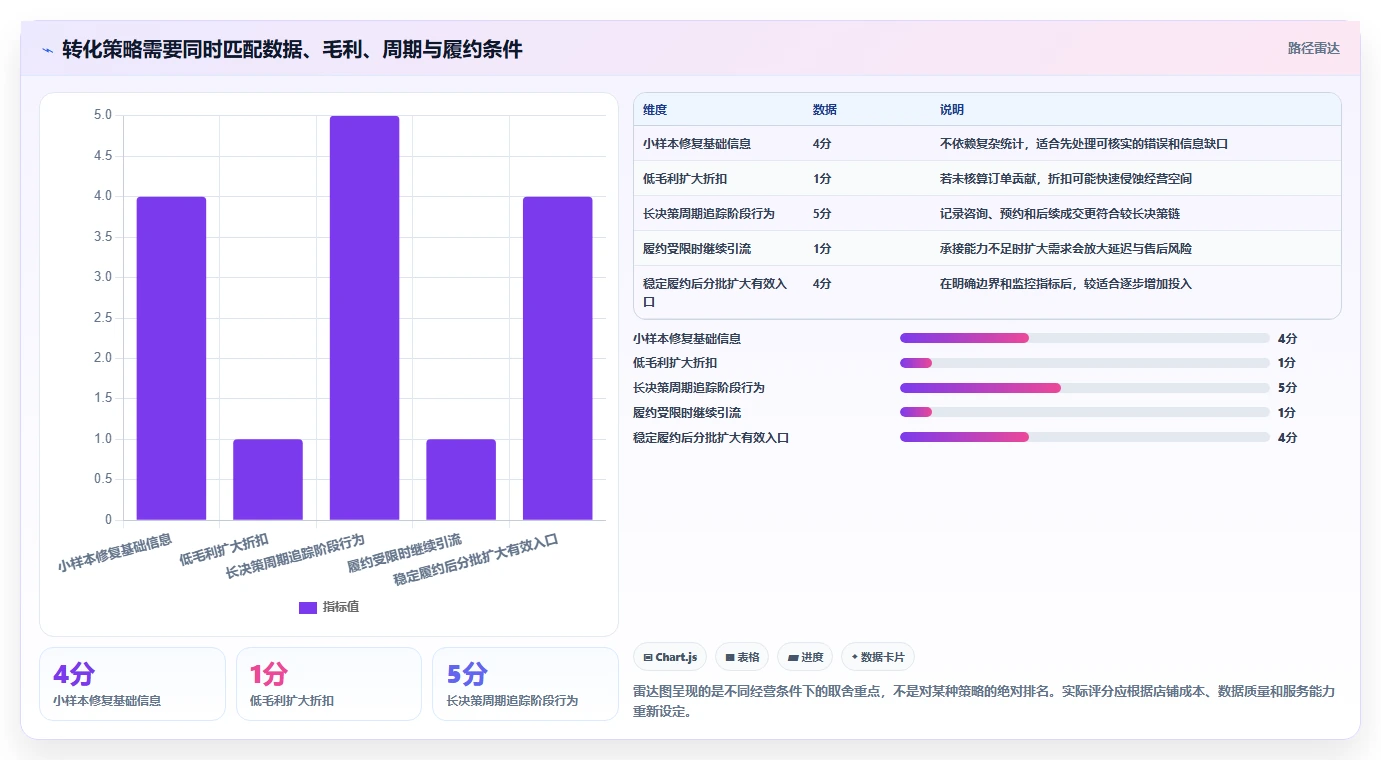Click table cell 履约受限时继续引流
Screen dimensions: 1381x760
pyautogui.click(x=697, y=249)
